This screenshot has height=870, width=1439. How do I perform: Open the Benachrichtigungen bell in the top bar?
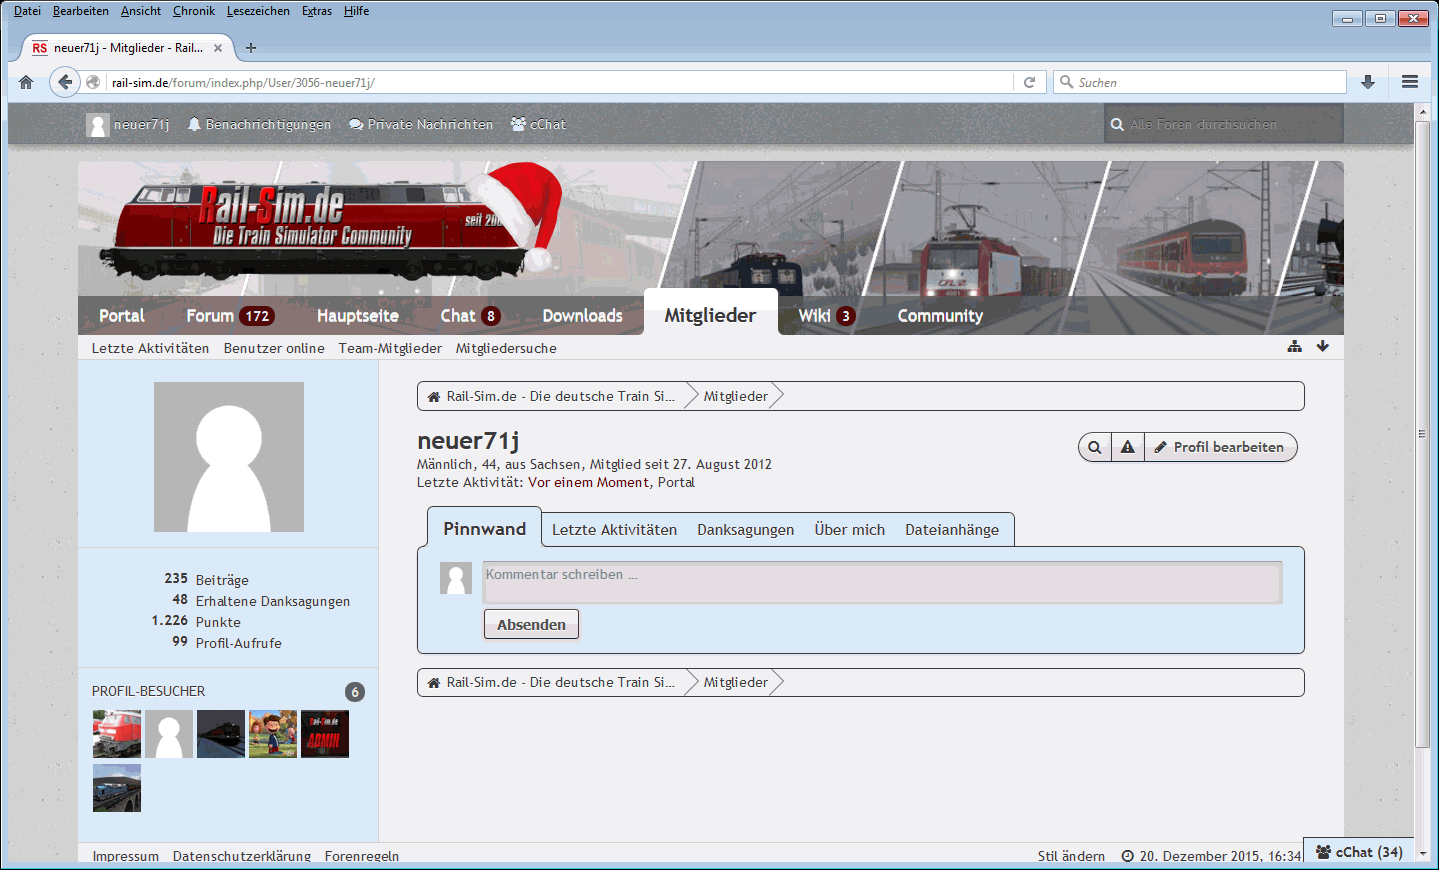tap(259, 125)
